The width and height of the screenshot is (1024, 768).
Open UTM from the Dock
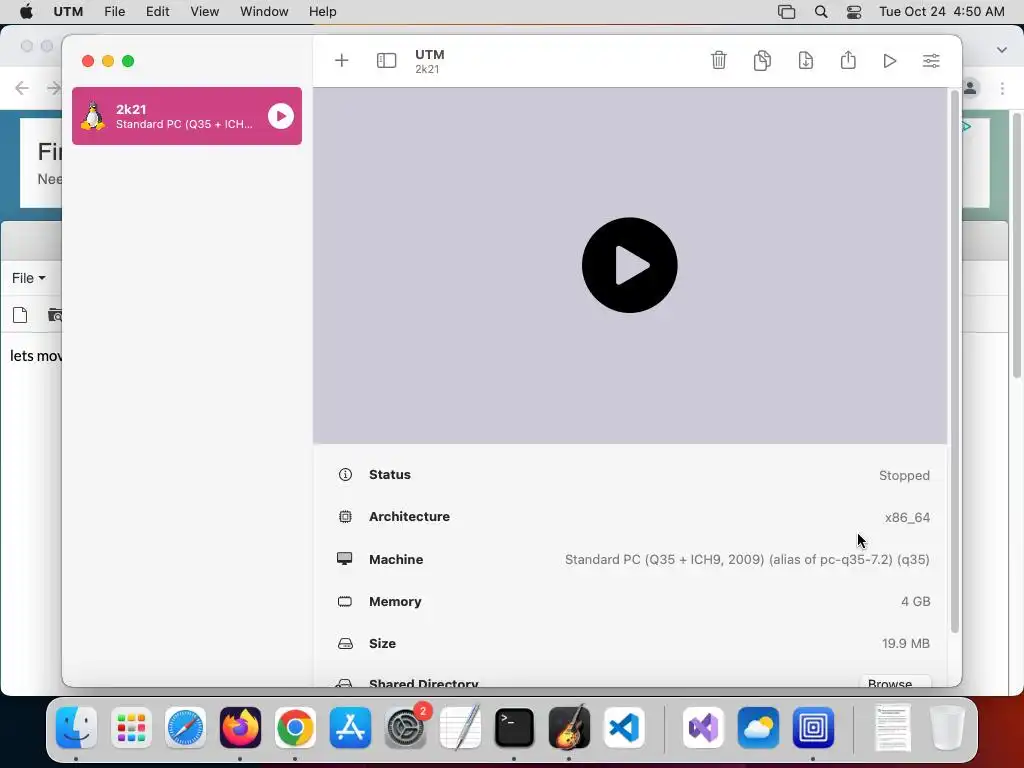click(x=813, y=728)
